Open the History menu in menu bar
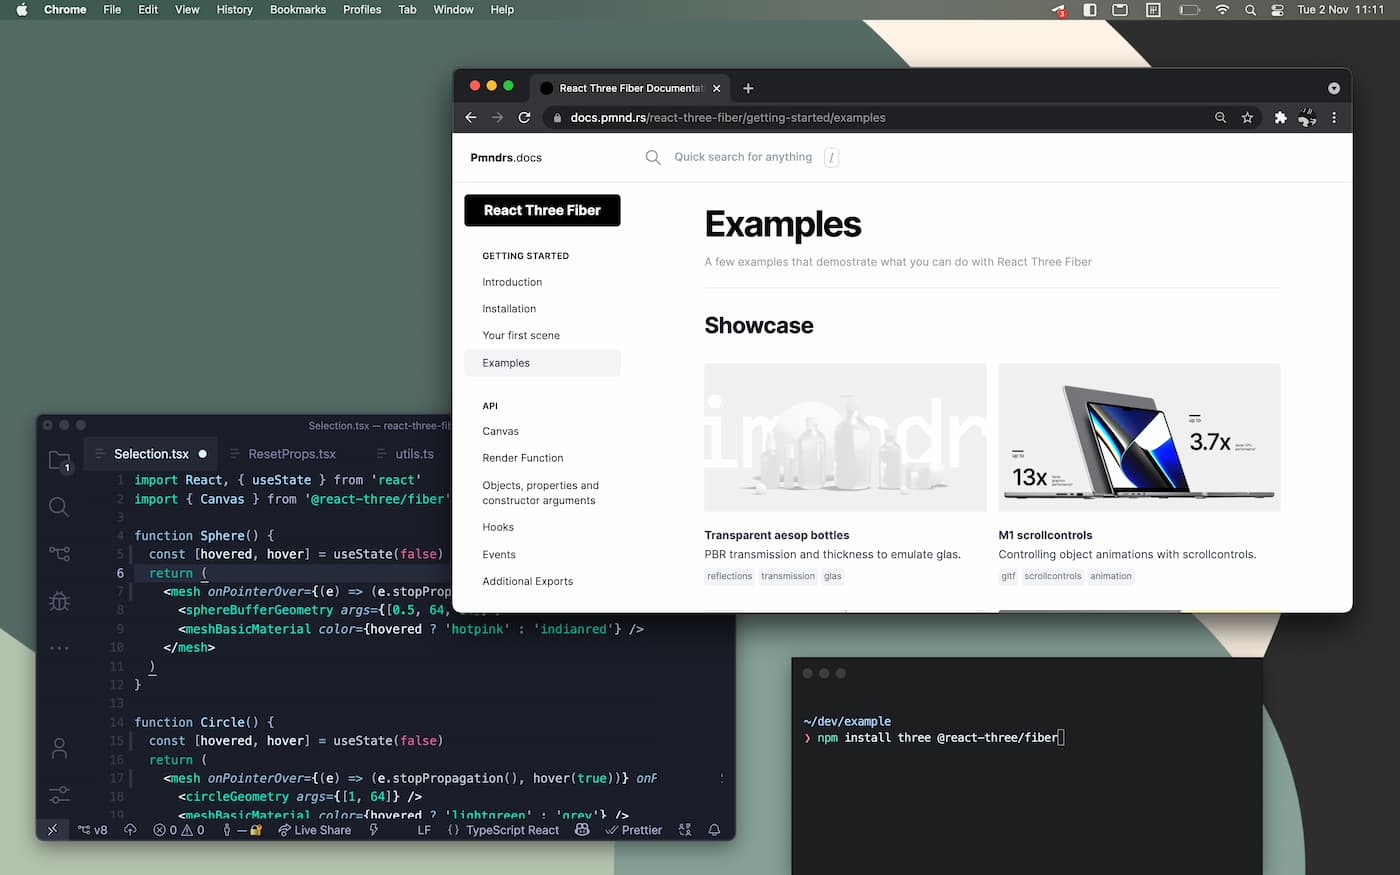Screen dimensions: 1400x875 click(235, 10)
